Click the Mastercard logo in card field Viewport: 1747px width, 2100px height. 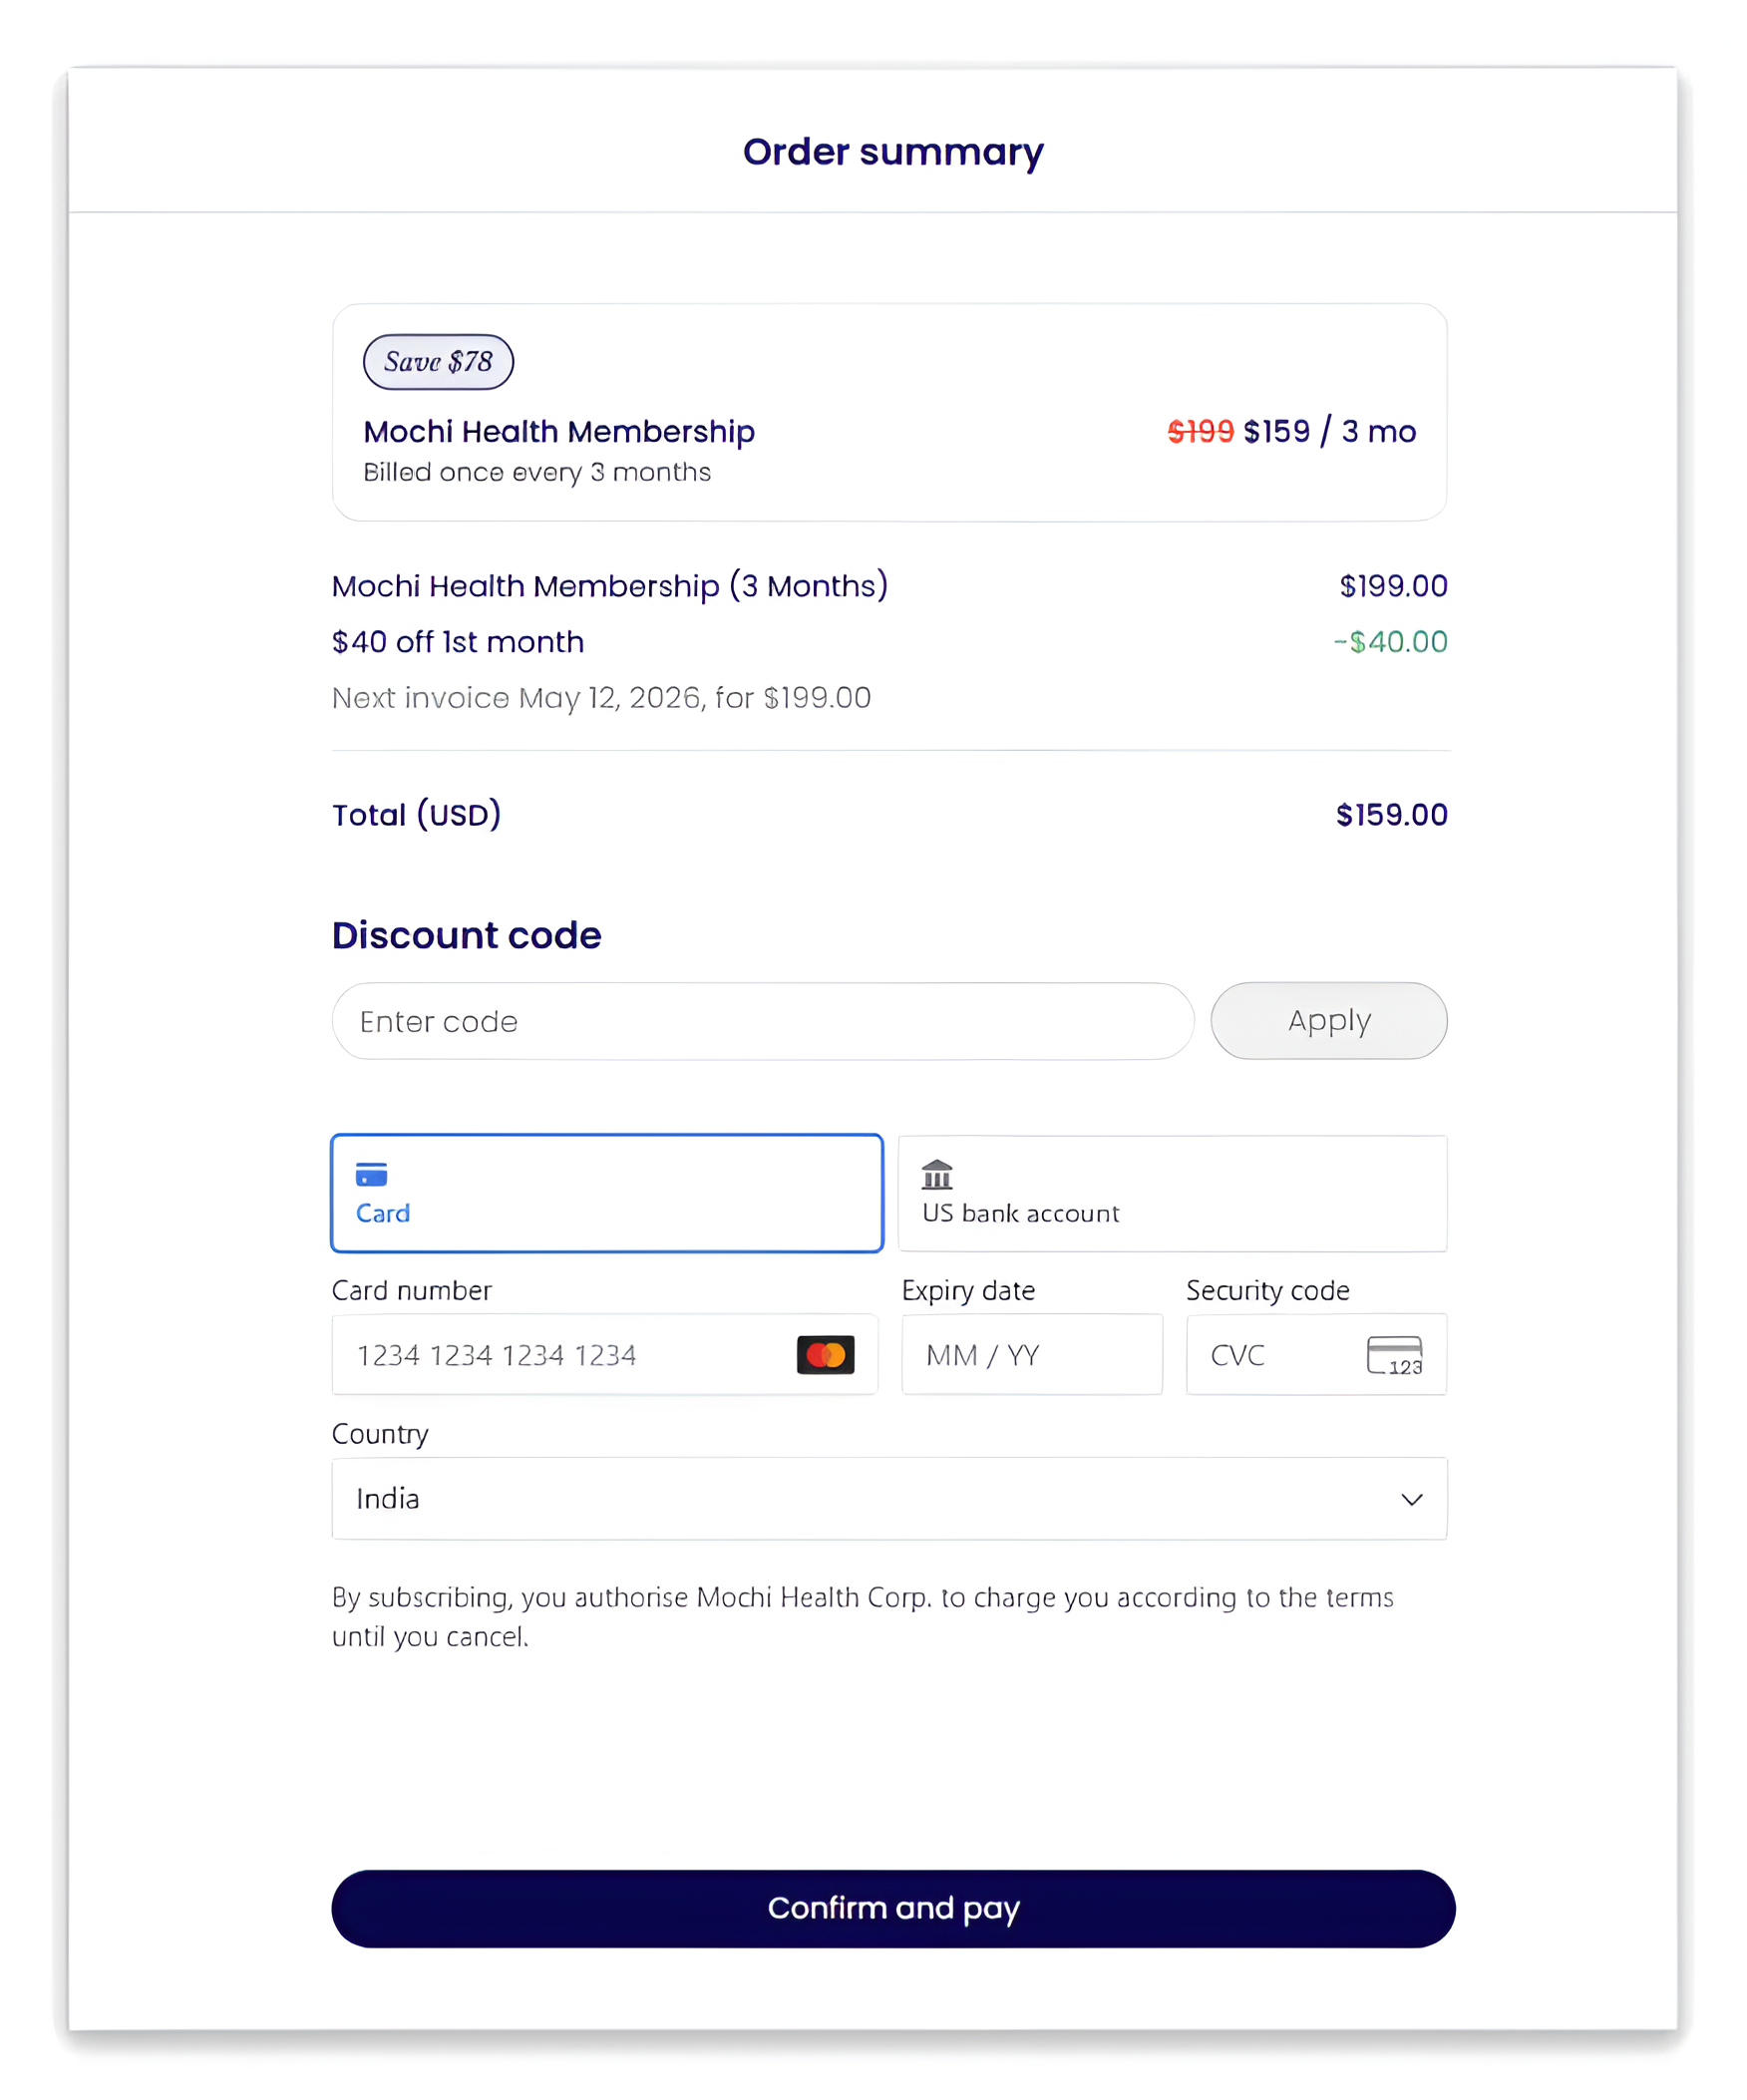point(824,1354)
